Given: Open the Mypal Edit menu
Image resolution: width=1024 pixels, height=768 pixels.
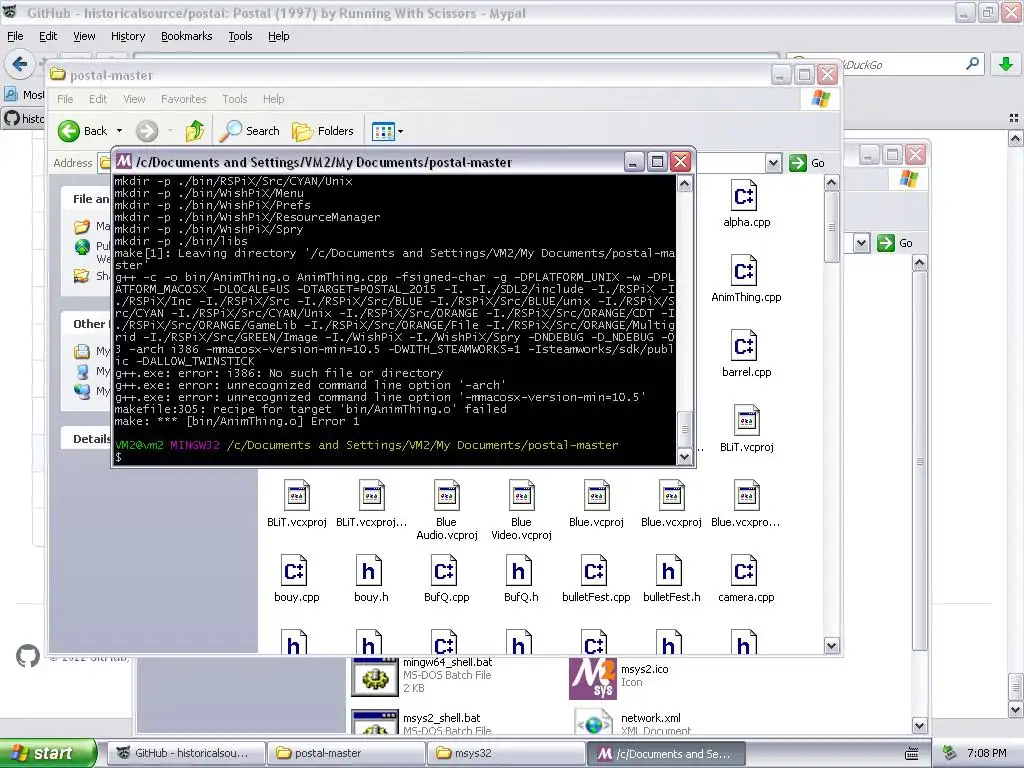Looking at the screenshot, I should pos(48,37).
